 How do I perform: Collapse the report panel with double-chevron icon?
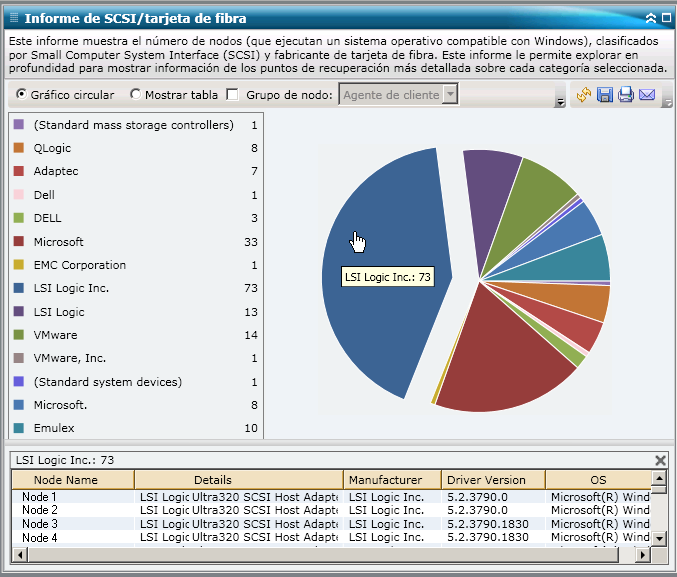pyautogui.click(x=651, y=18)
